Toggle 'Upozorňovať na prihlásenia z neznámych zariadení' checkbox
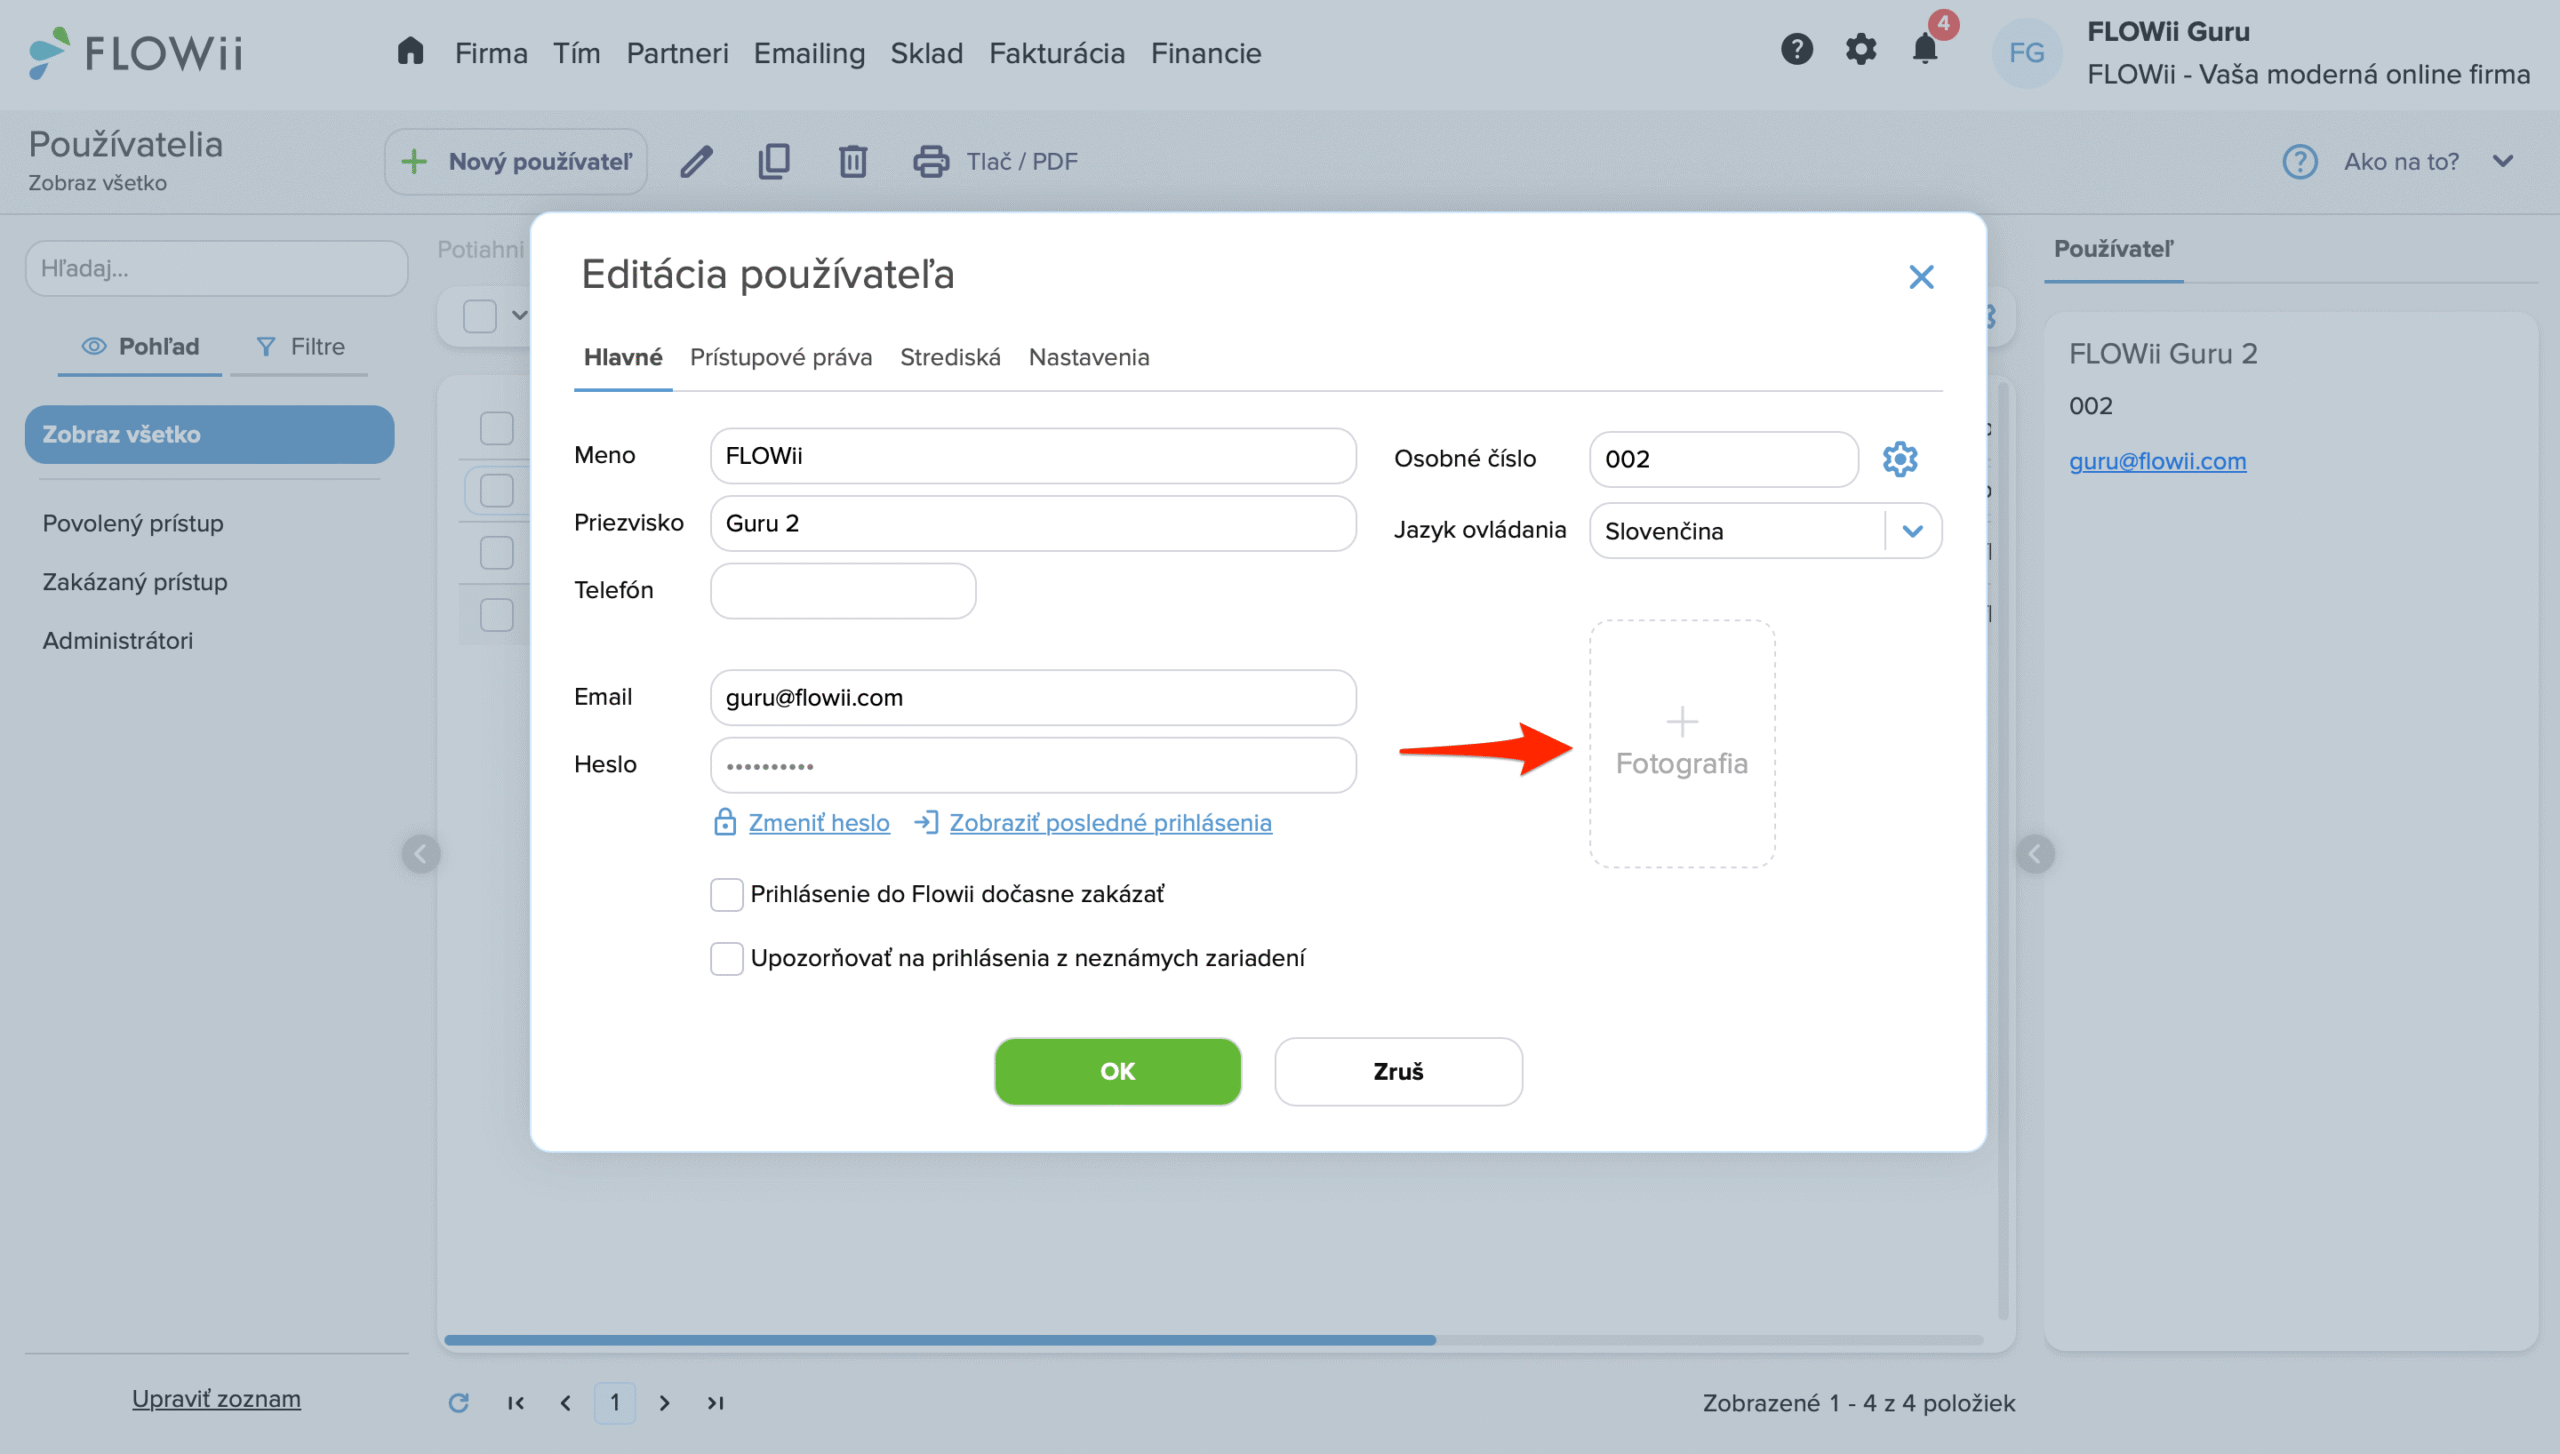The width and height of the screenshot is (2560, 1454). coord(726,958)
